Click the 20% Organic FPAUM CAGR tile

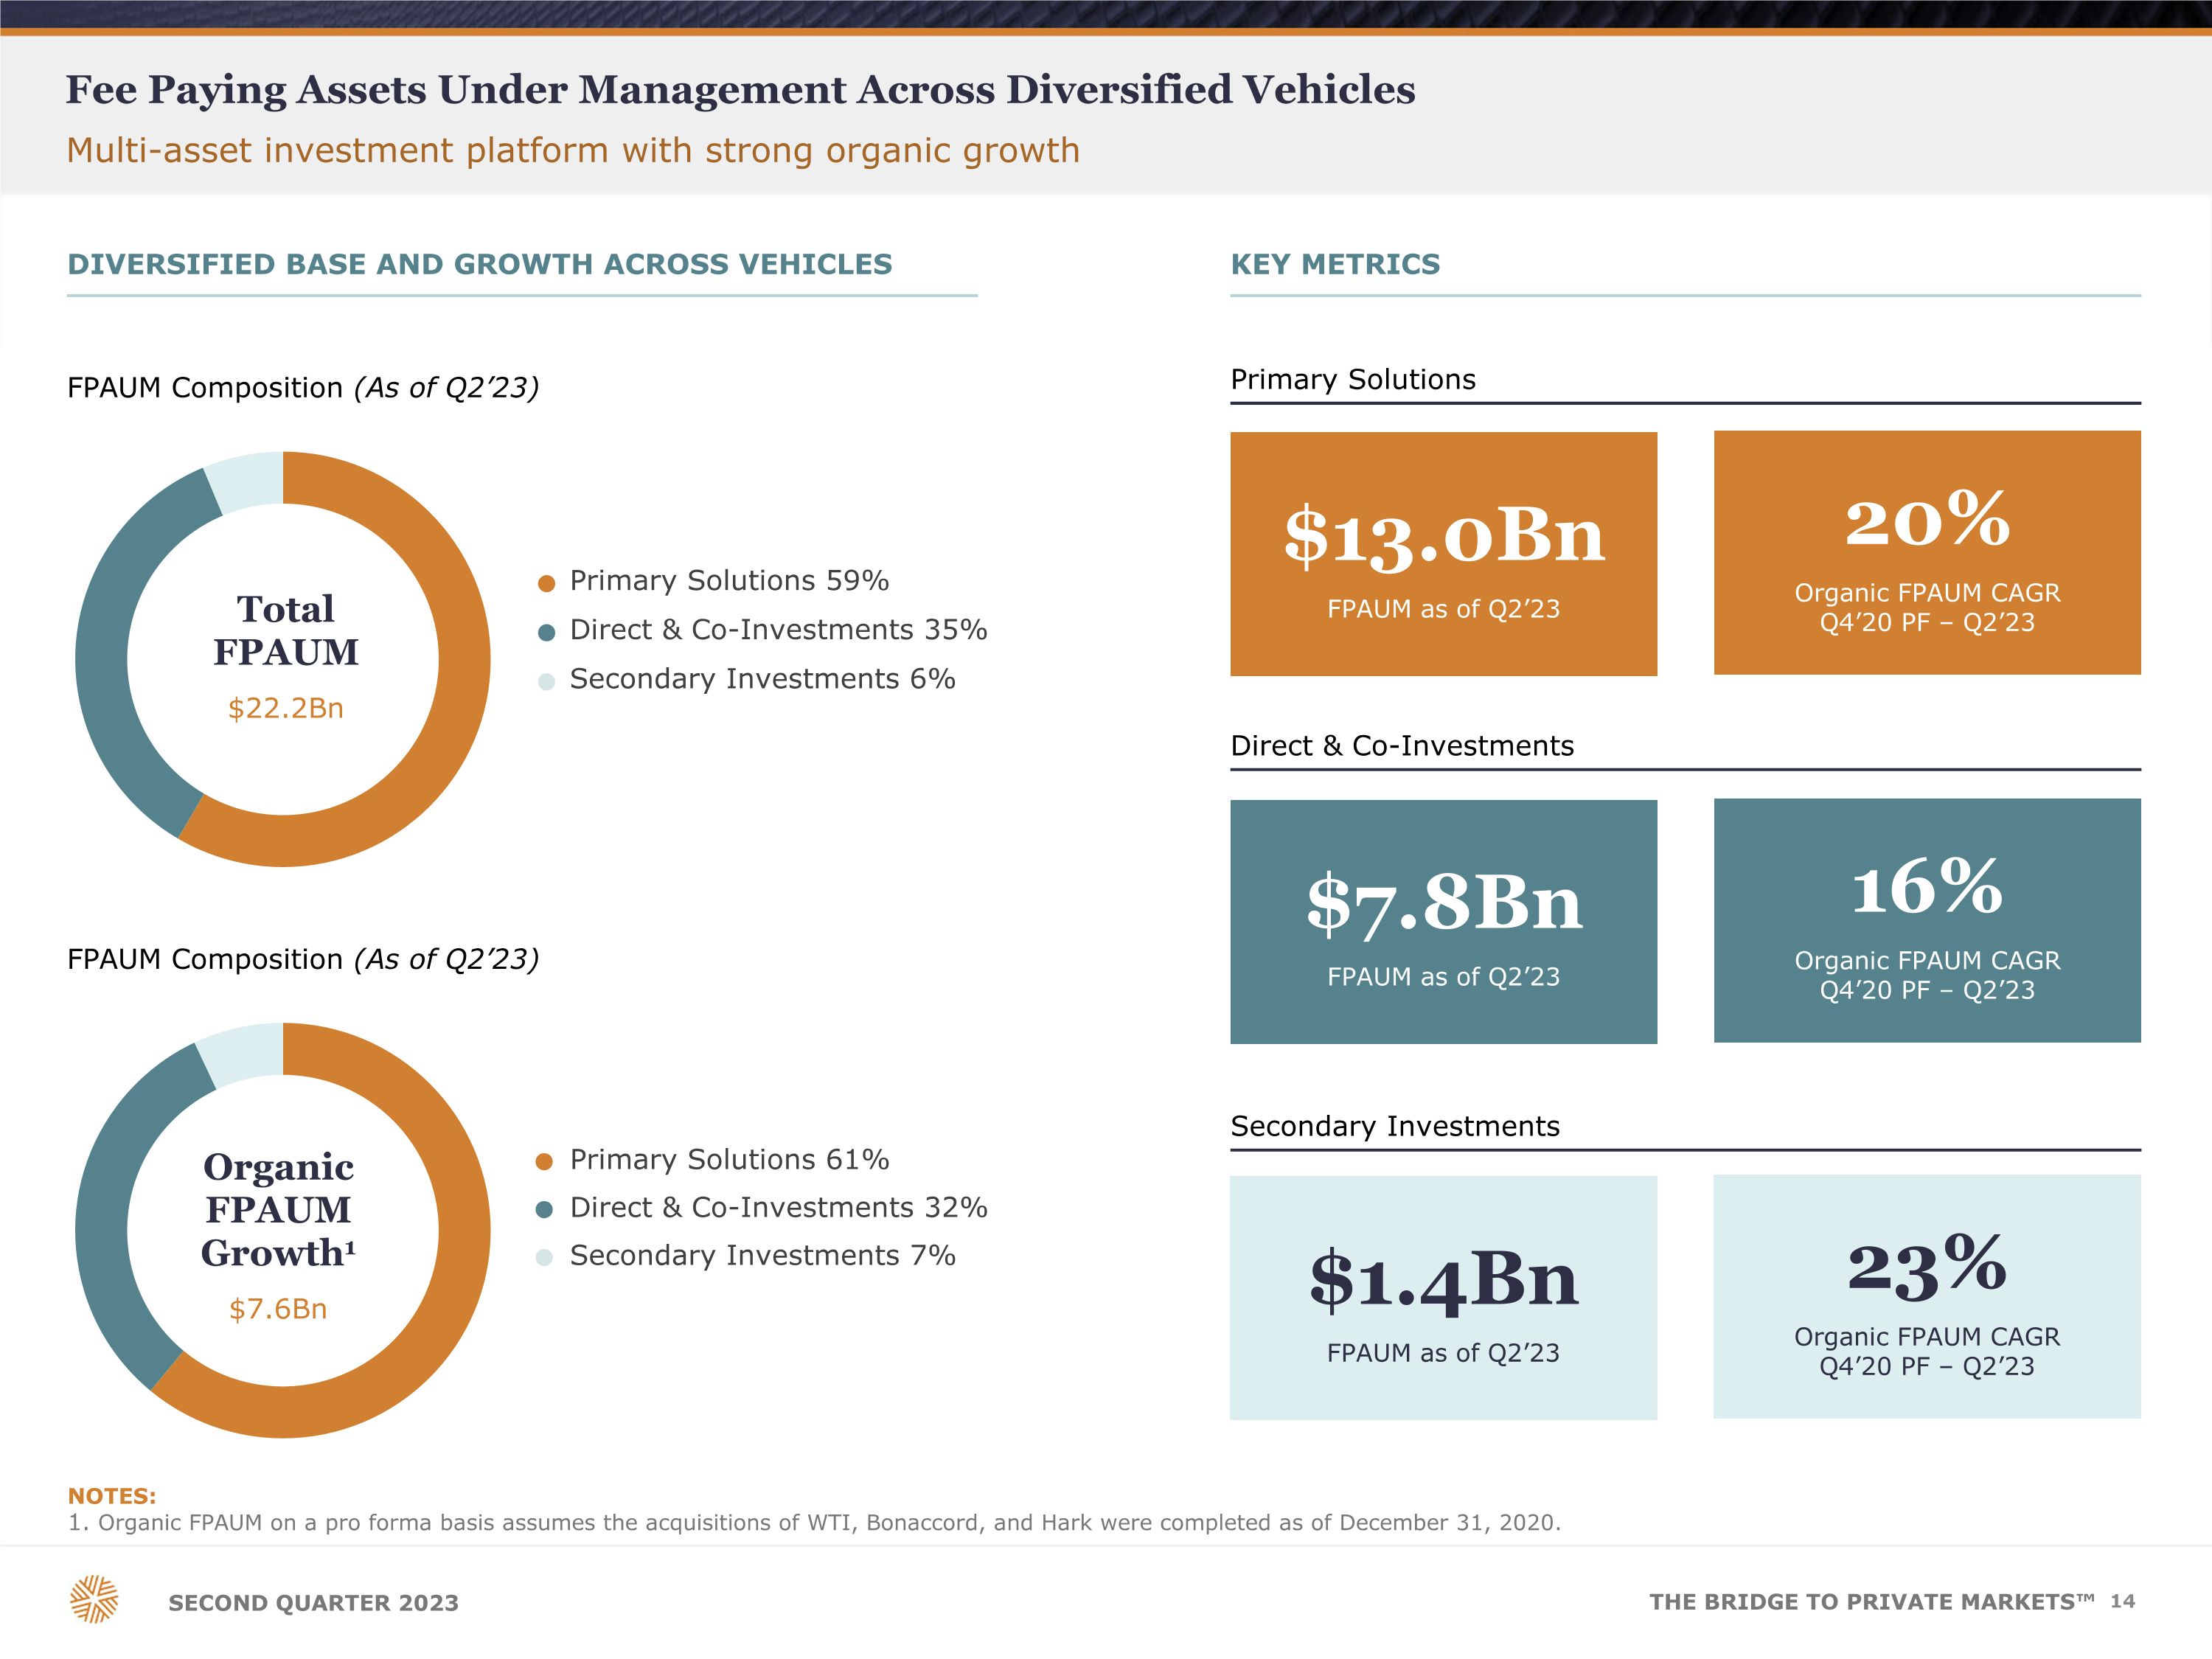(1926, 553)
